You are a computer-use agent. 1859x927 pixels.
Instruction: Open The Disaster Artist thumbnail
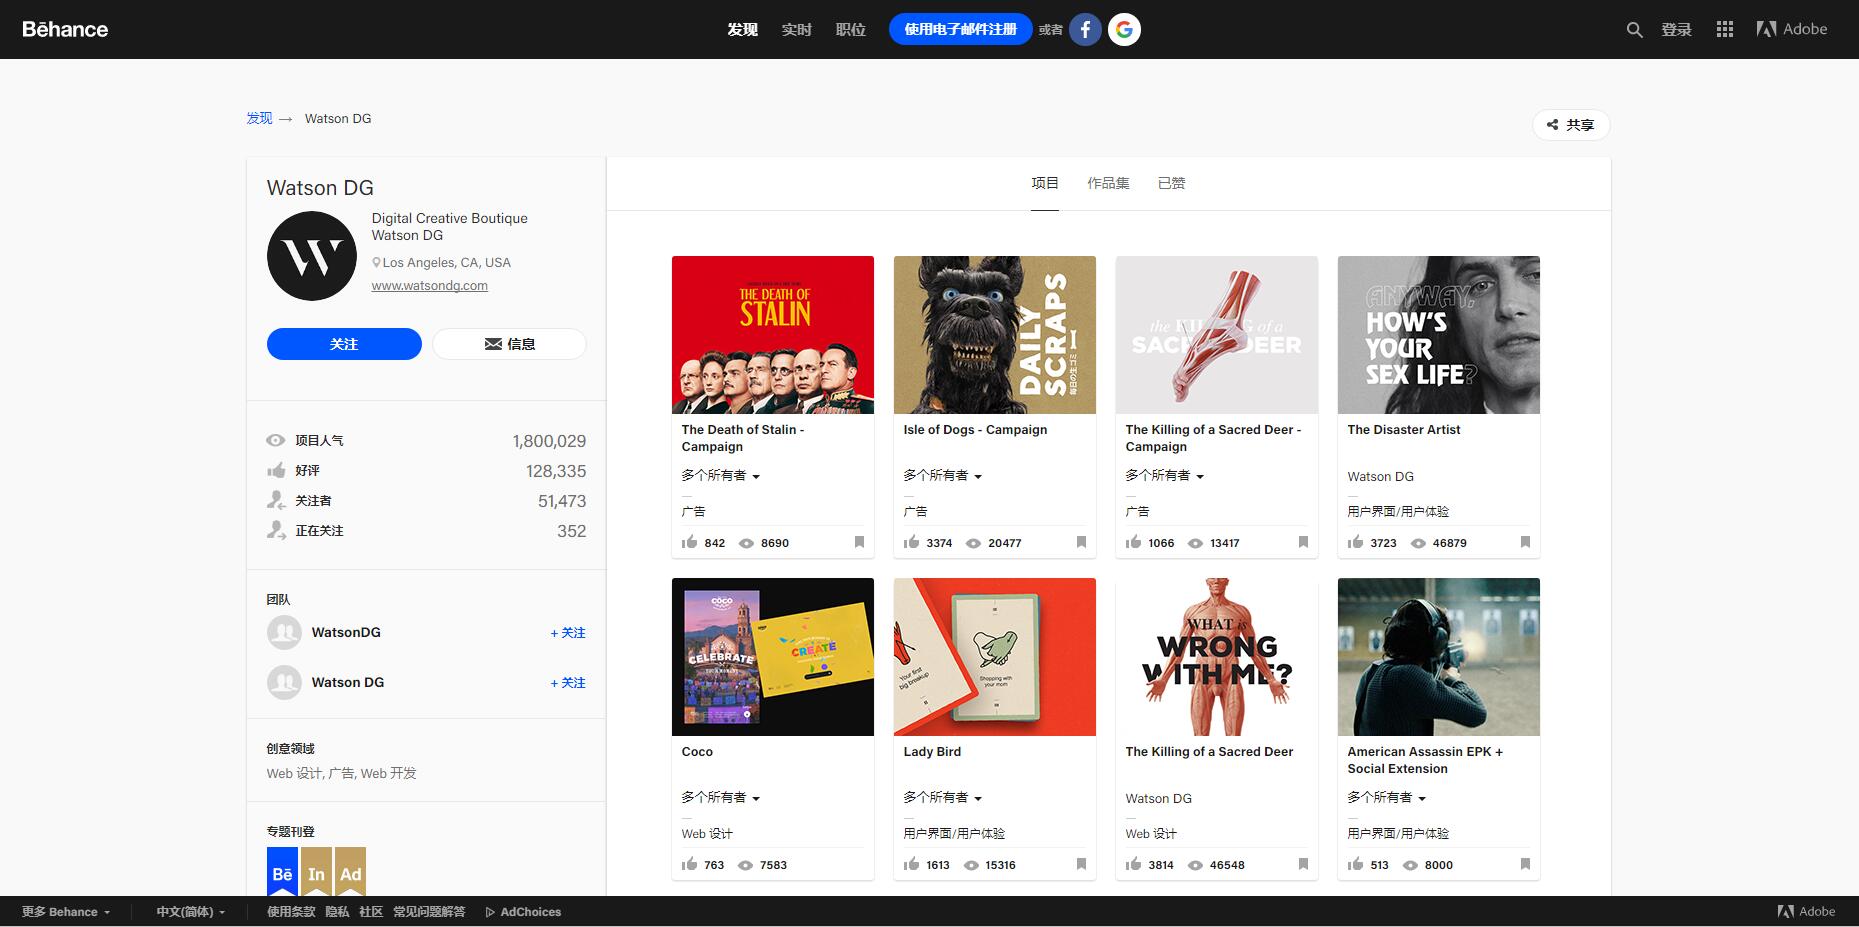[1439, 335]
